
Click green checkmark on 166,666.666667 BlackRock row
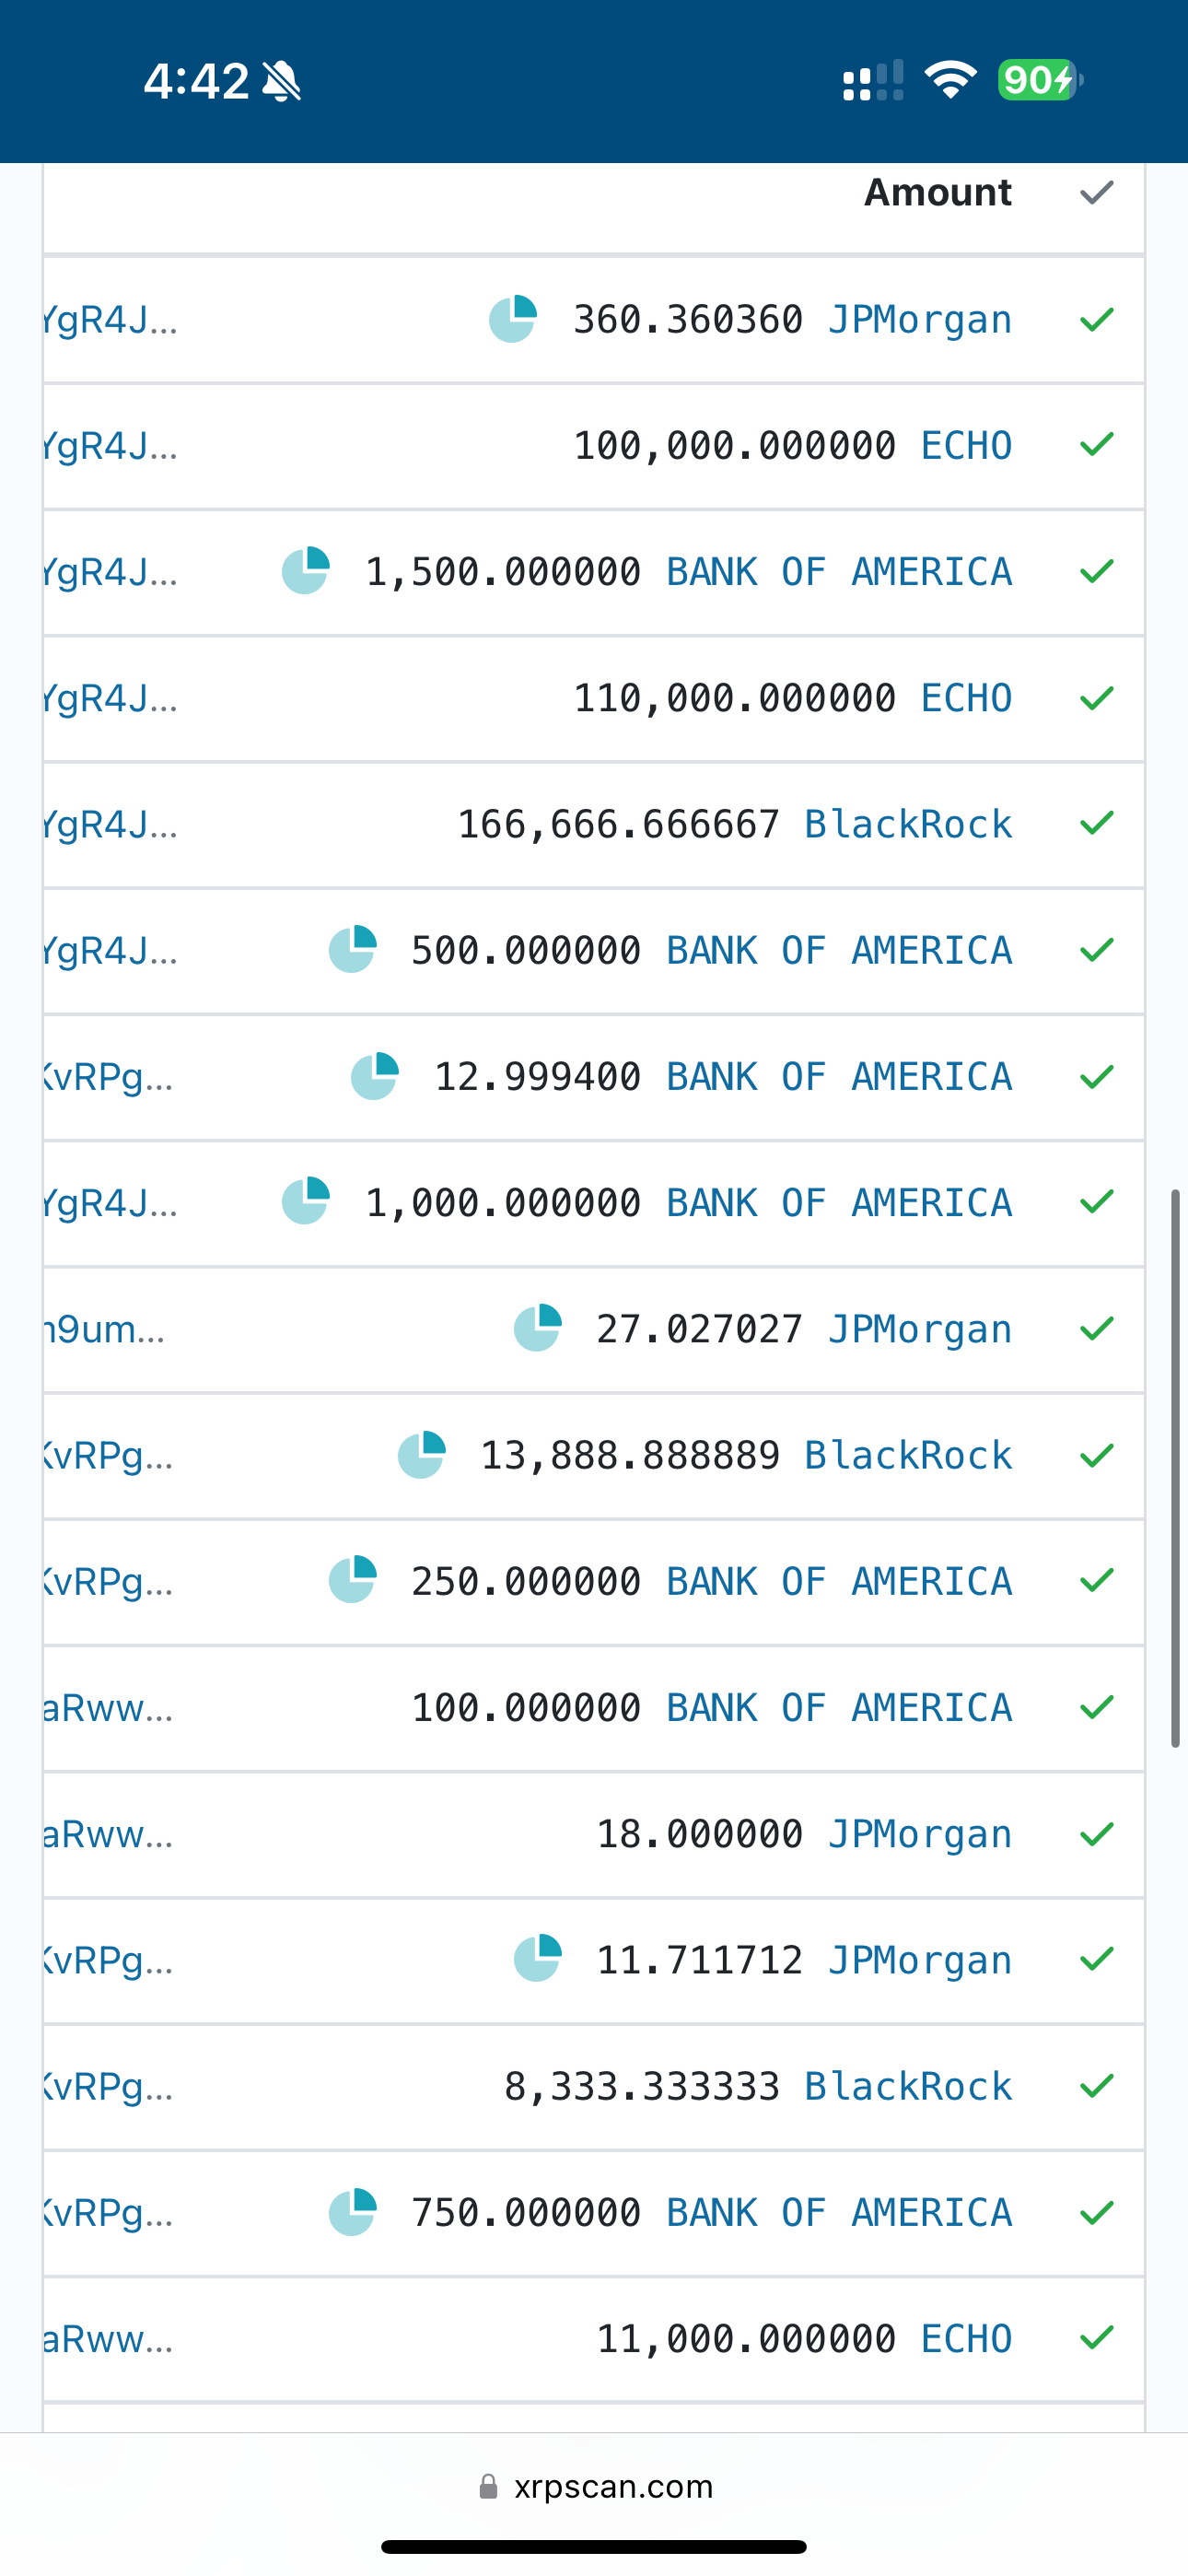click(1097, 824)
